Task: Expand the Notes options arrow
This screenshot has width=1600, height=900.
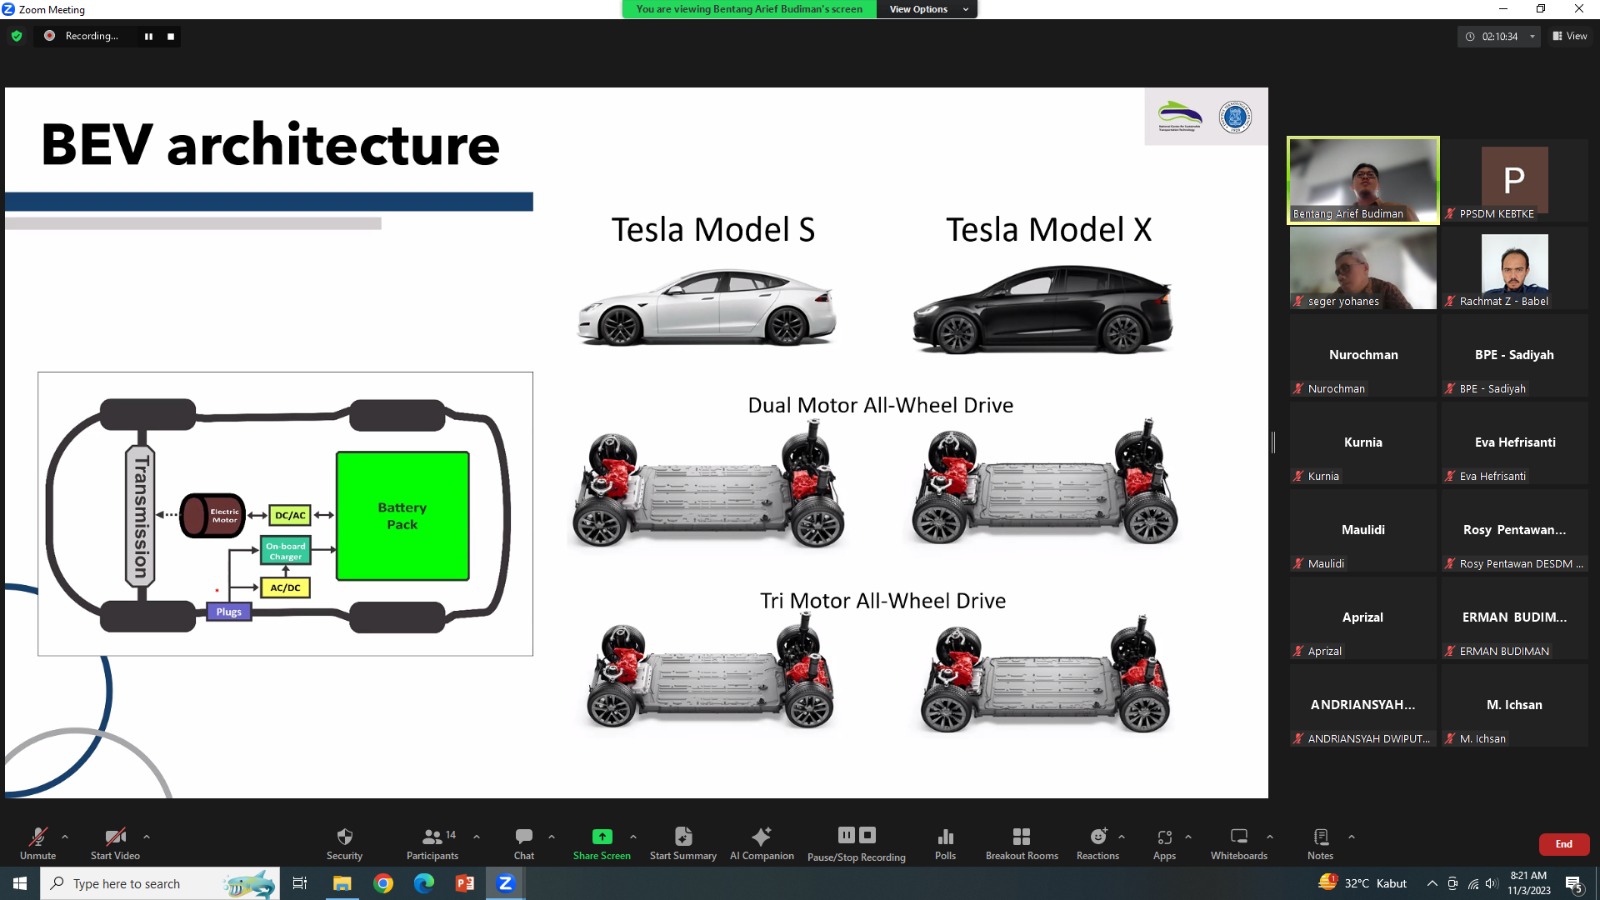Action: pyautogui.click(x=1351, y=836)
